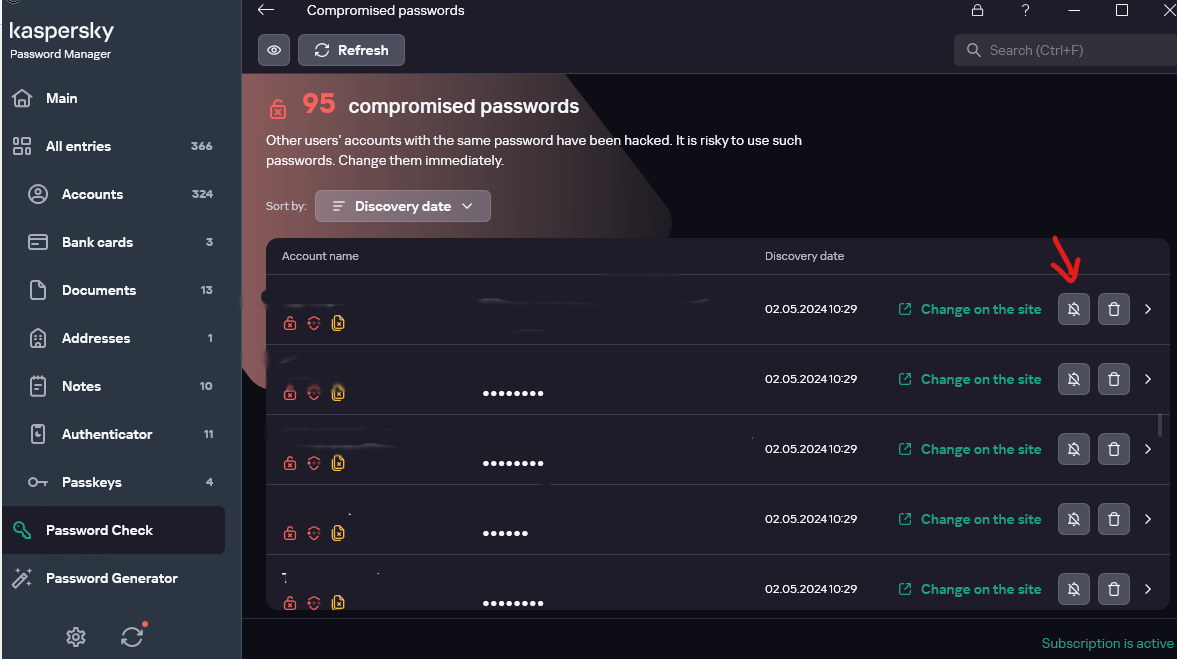The width and height of the screenshot is (1177, 659).
Task: Click the lock icon in title bar
Action: point(978,11)
